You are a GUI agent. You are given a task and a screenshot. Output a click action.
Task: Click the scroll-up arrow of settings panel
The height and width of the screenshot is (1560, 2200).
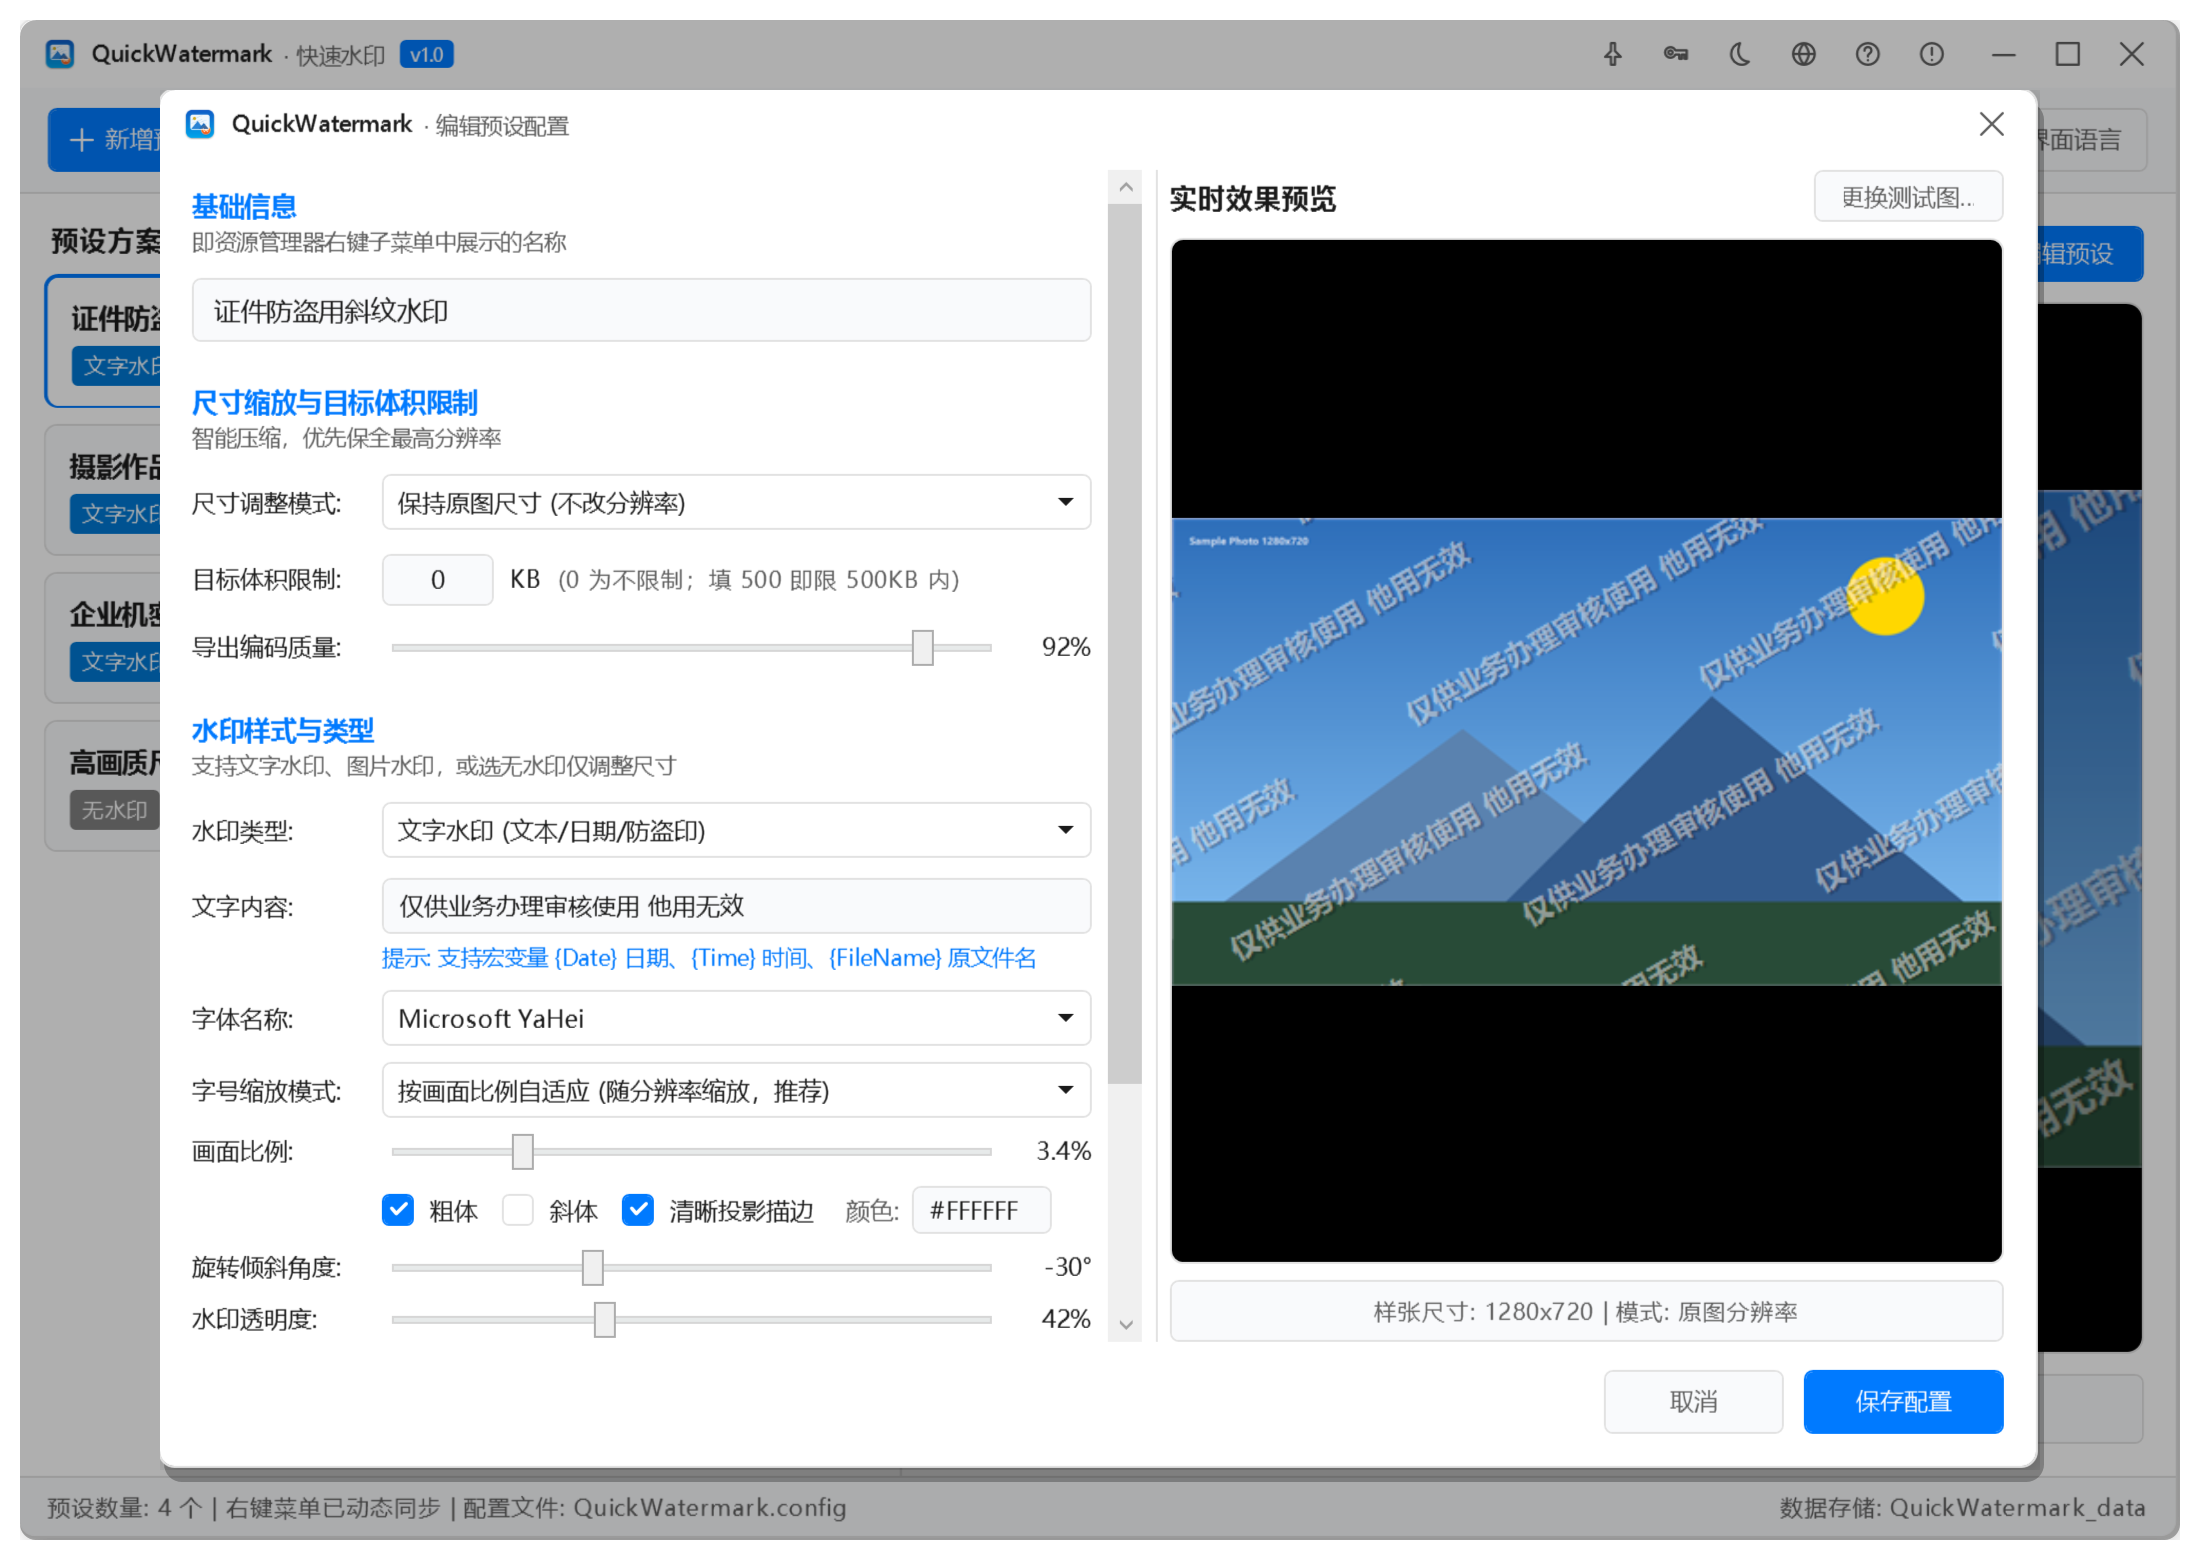[1126, 187]
